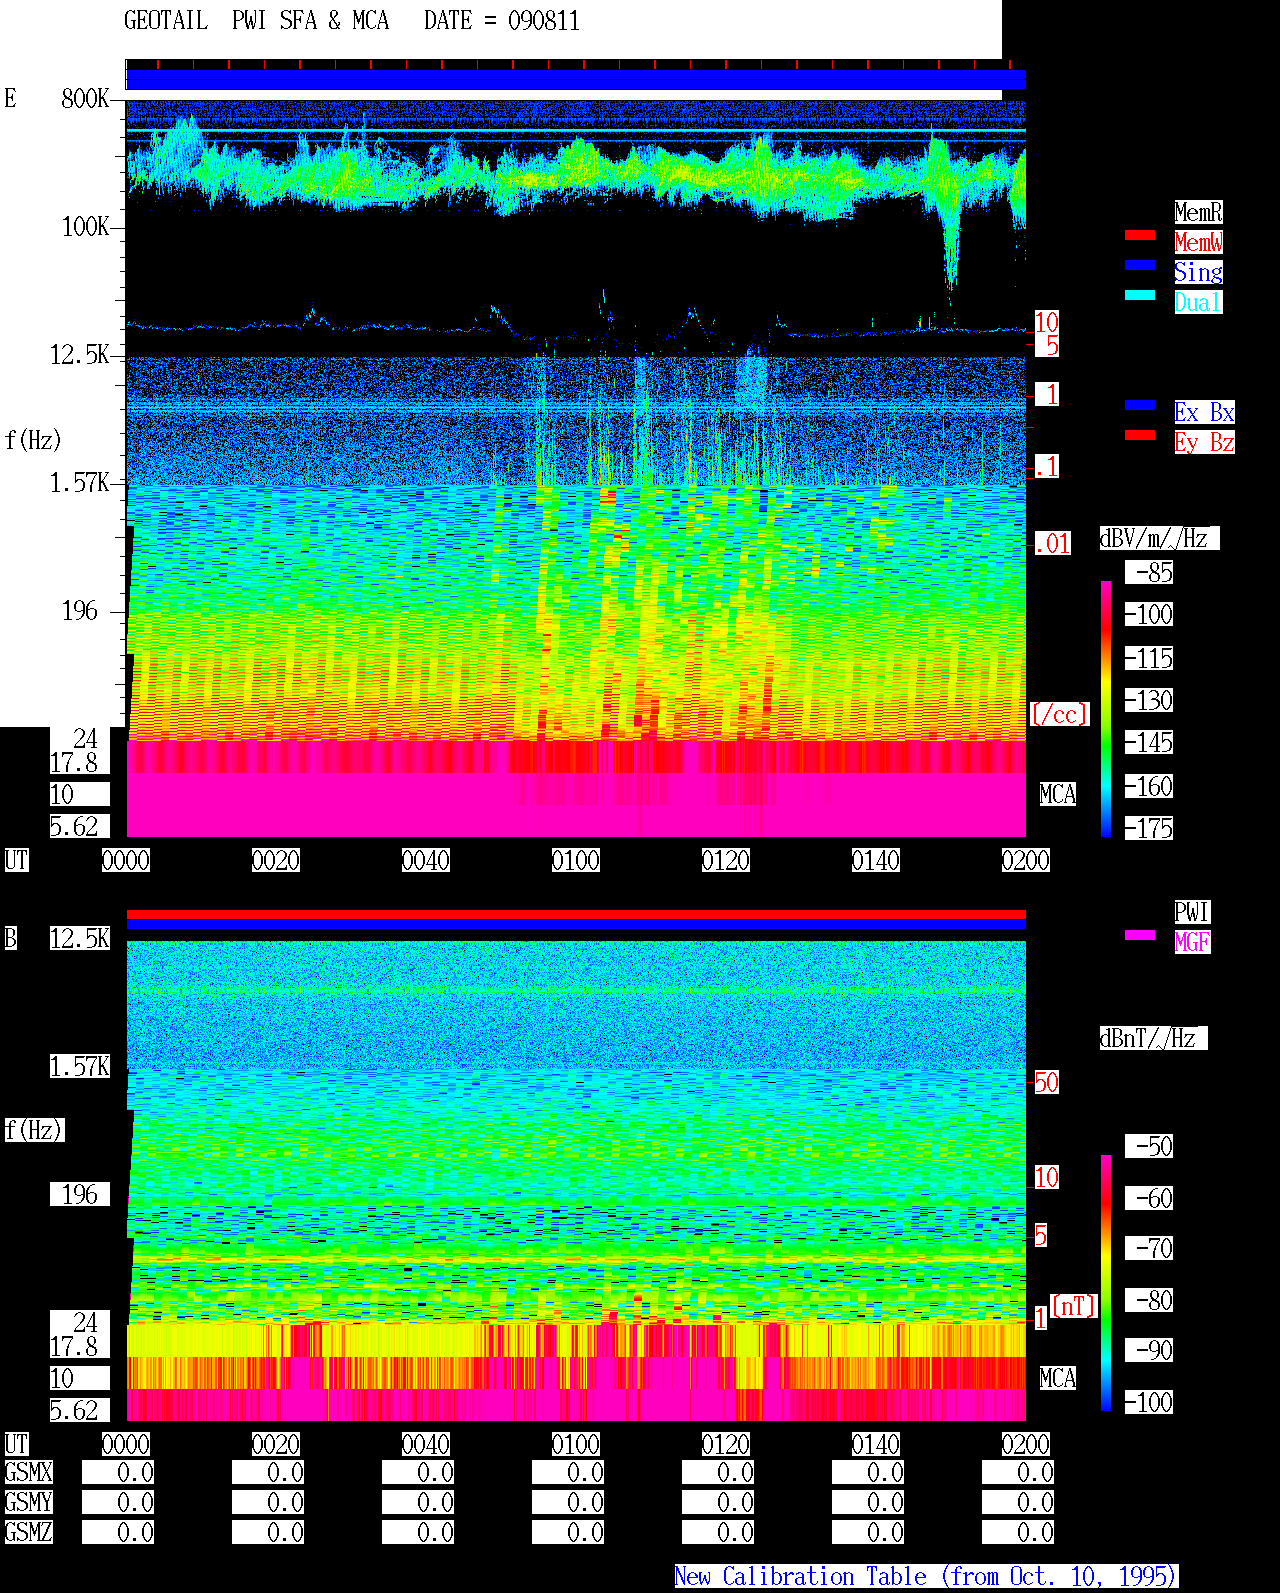
Task: Click the dBnT/√Hz color scale bar
Action: coord(1106,1283)
